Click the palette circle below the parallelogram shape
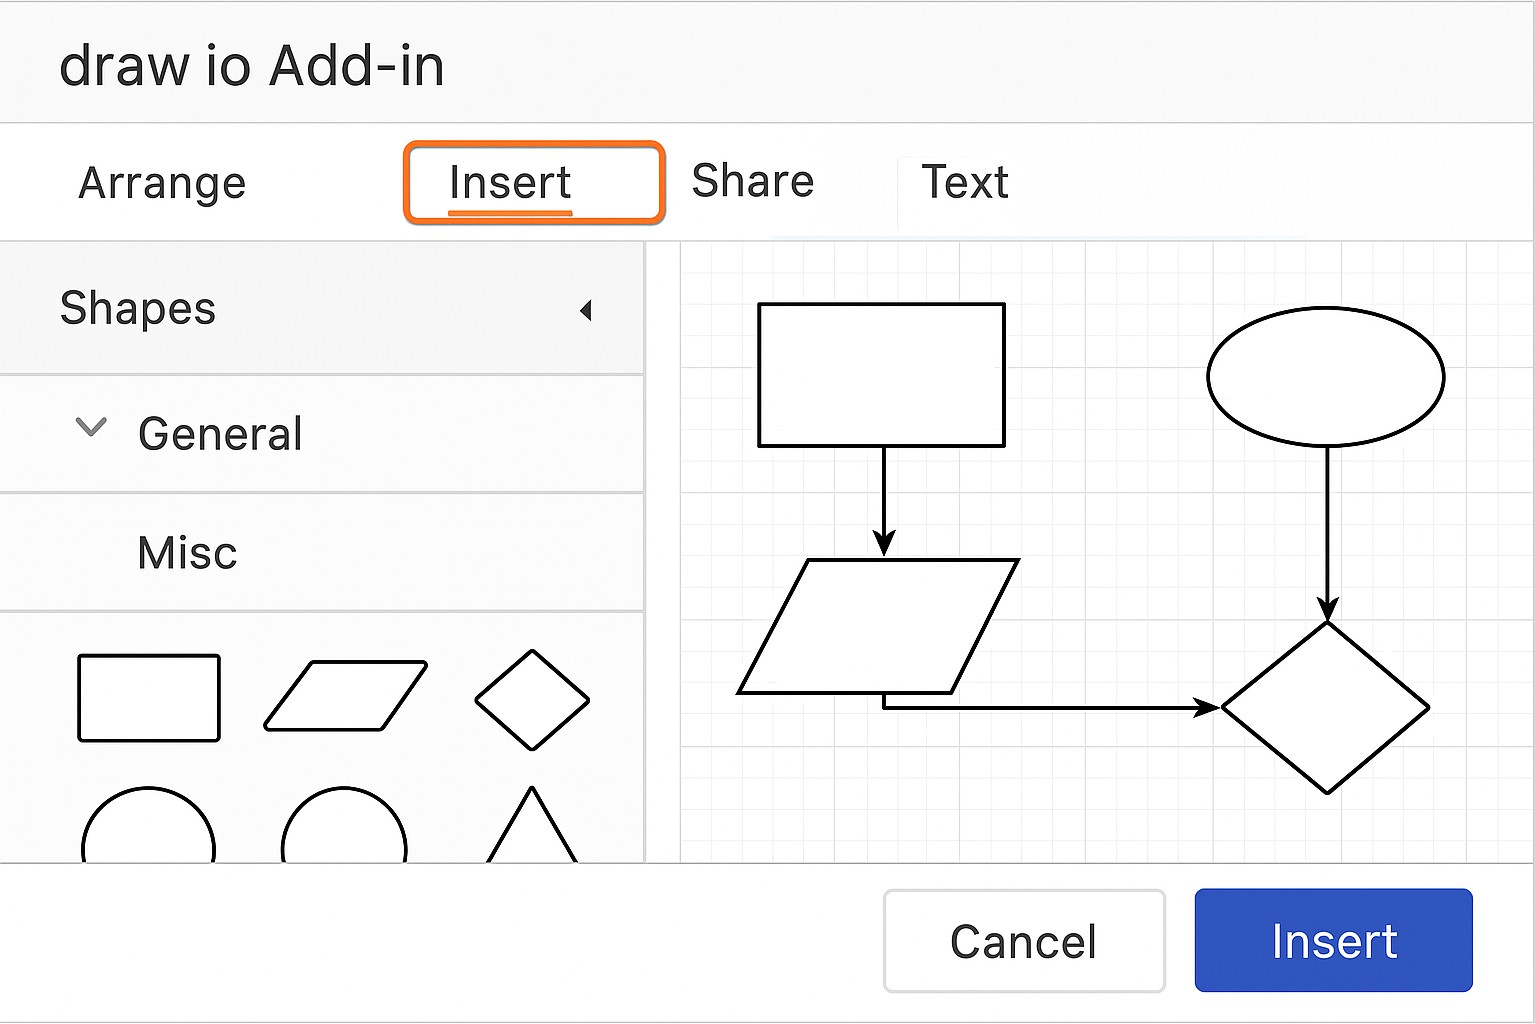Viewport: 1535px width, 1024px height. click(344, 830)
